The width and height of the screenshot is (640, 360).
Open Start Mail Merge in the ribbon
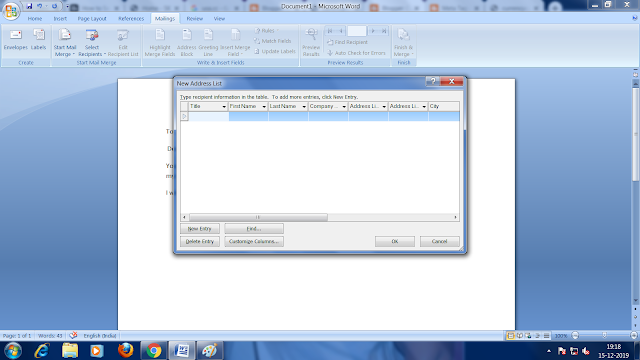click(65, 43)
